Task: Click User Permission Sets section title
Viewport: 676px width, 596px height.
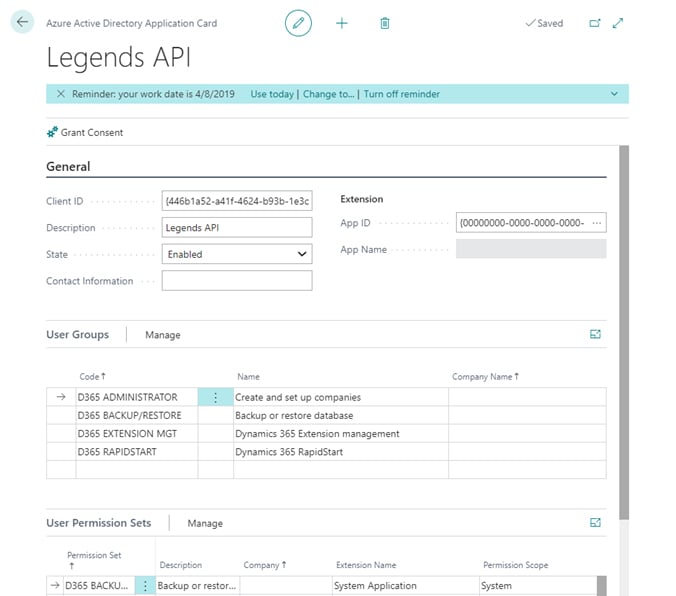Action: pyautogui.click(x=98, y=523)
